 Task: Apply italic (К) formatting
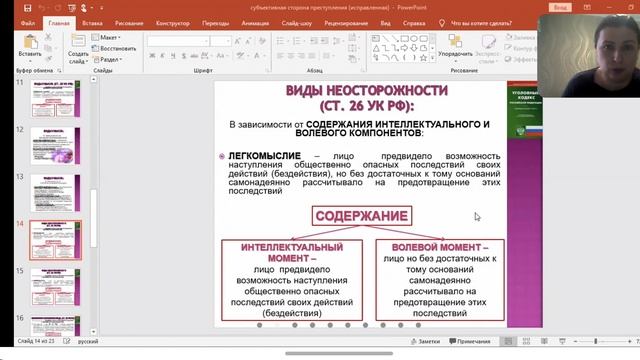click(x=162, y=56)
